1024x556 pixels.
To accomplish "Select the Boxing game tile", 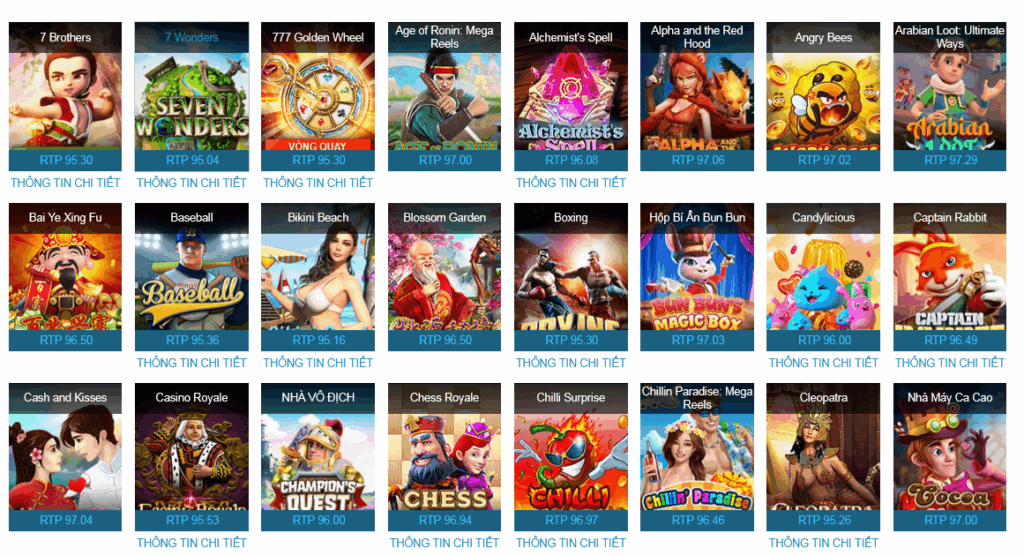I will [x=571, y=276].
